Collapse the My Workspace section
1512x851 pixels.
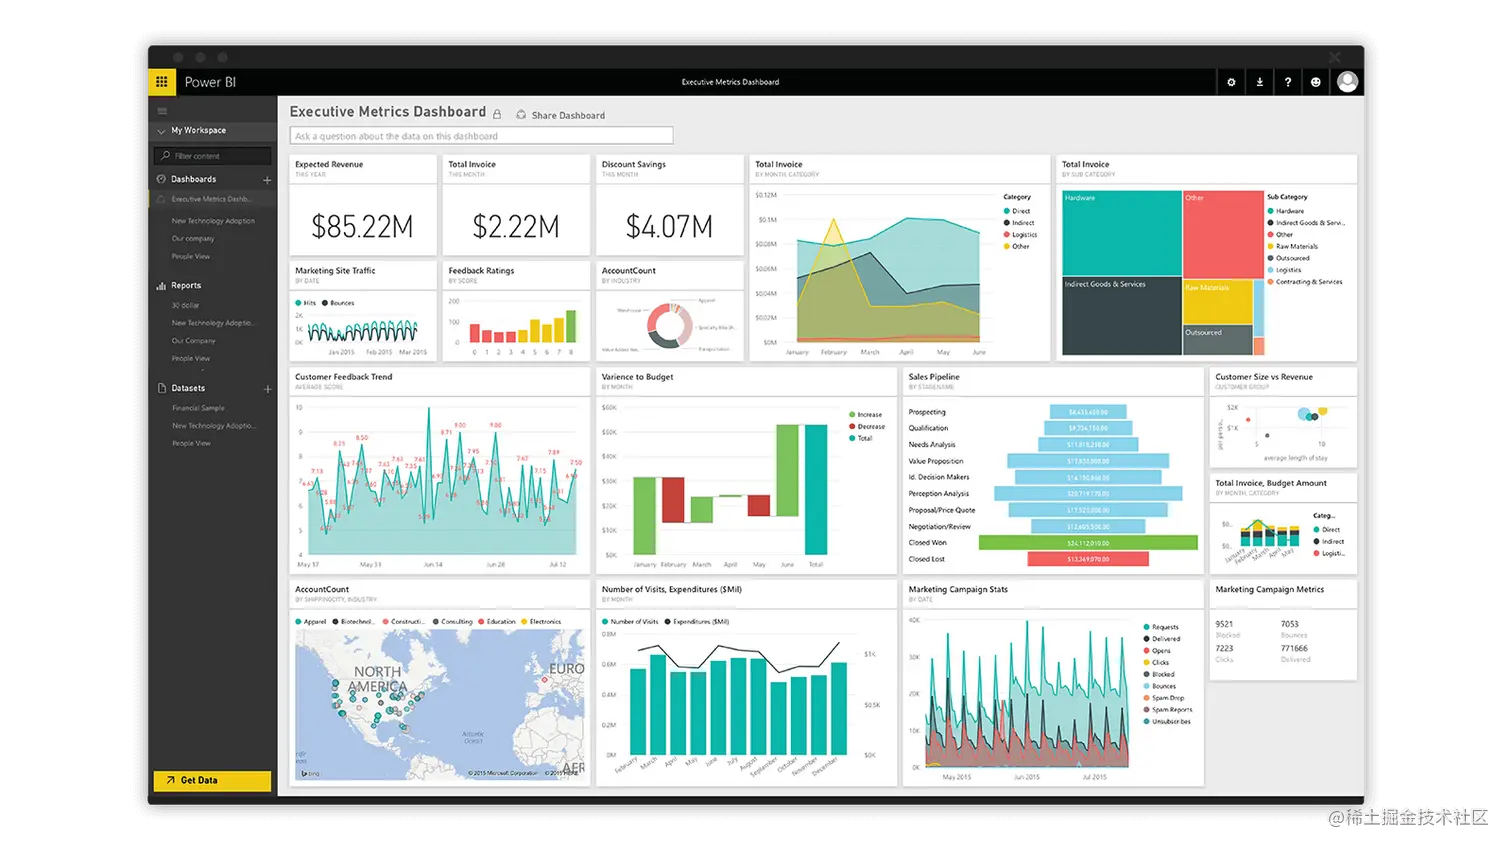point(160,130)
